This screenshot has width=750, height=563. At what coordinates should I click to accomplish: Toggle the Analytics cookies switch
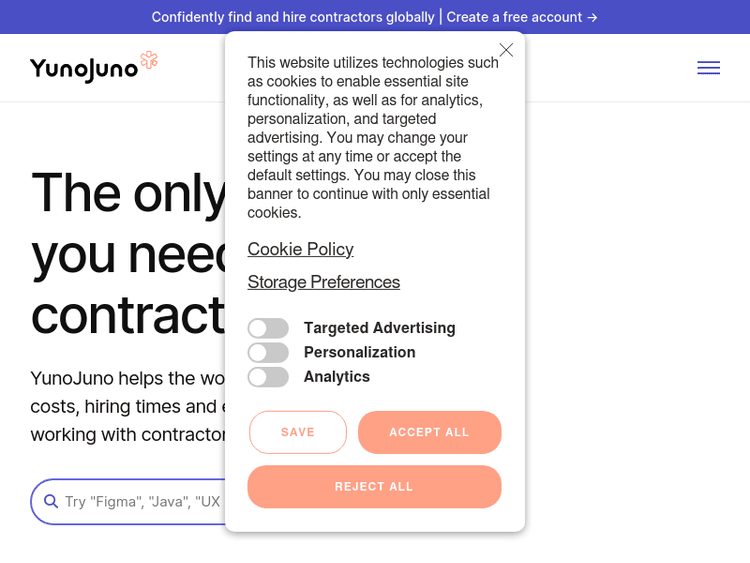click(x=268, y=377)
